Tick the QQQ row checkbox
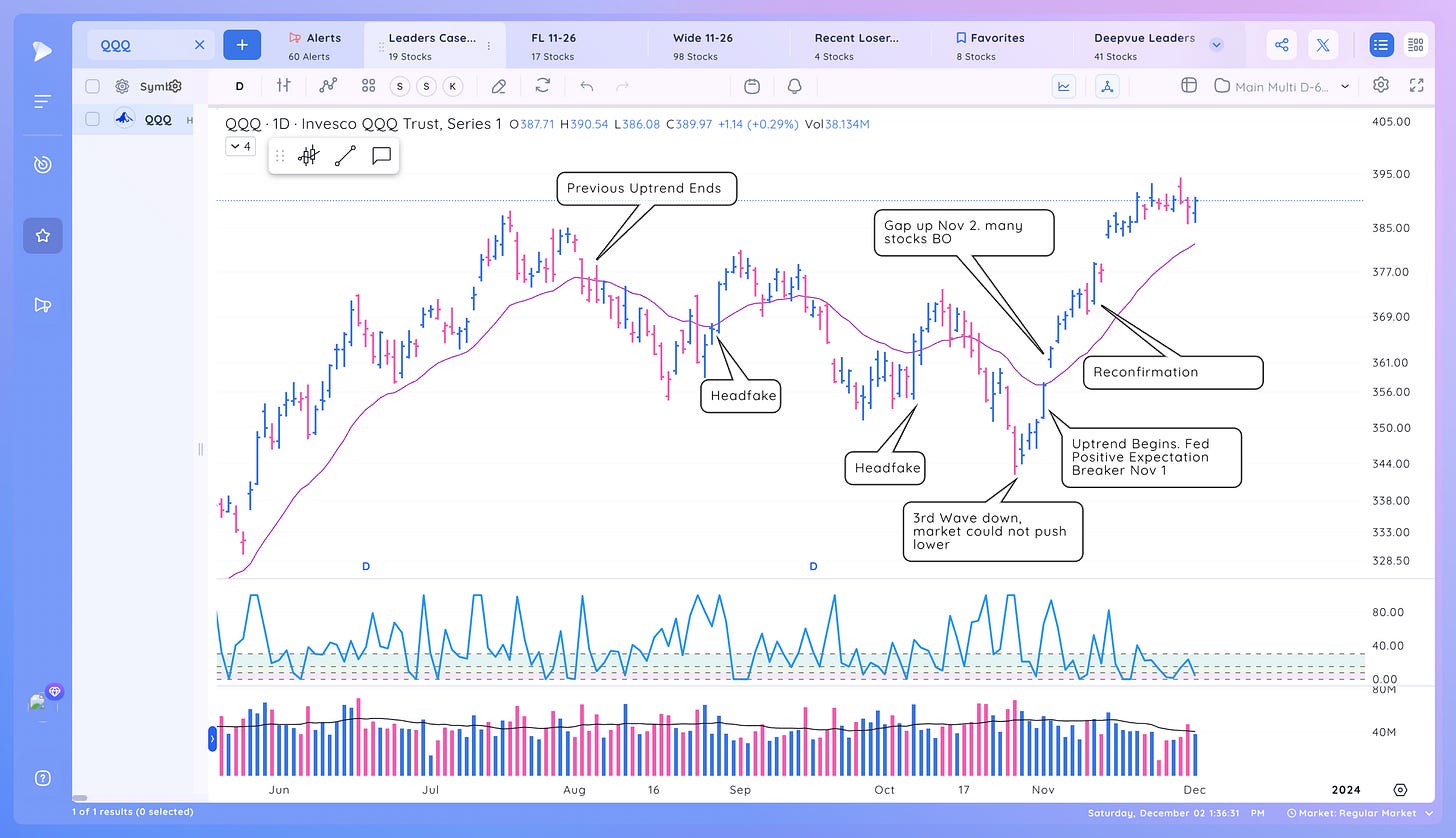The width and height of the screenshot is (1456, 838). [x=92, y=119]
